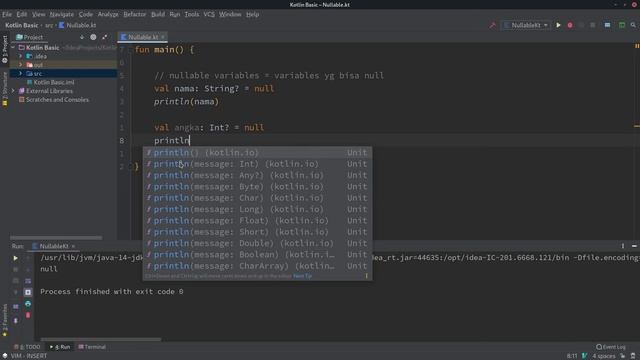Viewport: 640px width, 360px height.
Task: Choose println(message: Int) suggestion
Action: click(257, 164)
